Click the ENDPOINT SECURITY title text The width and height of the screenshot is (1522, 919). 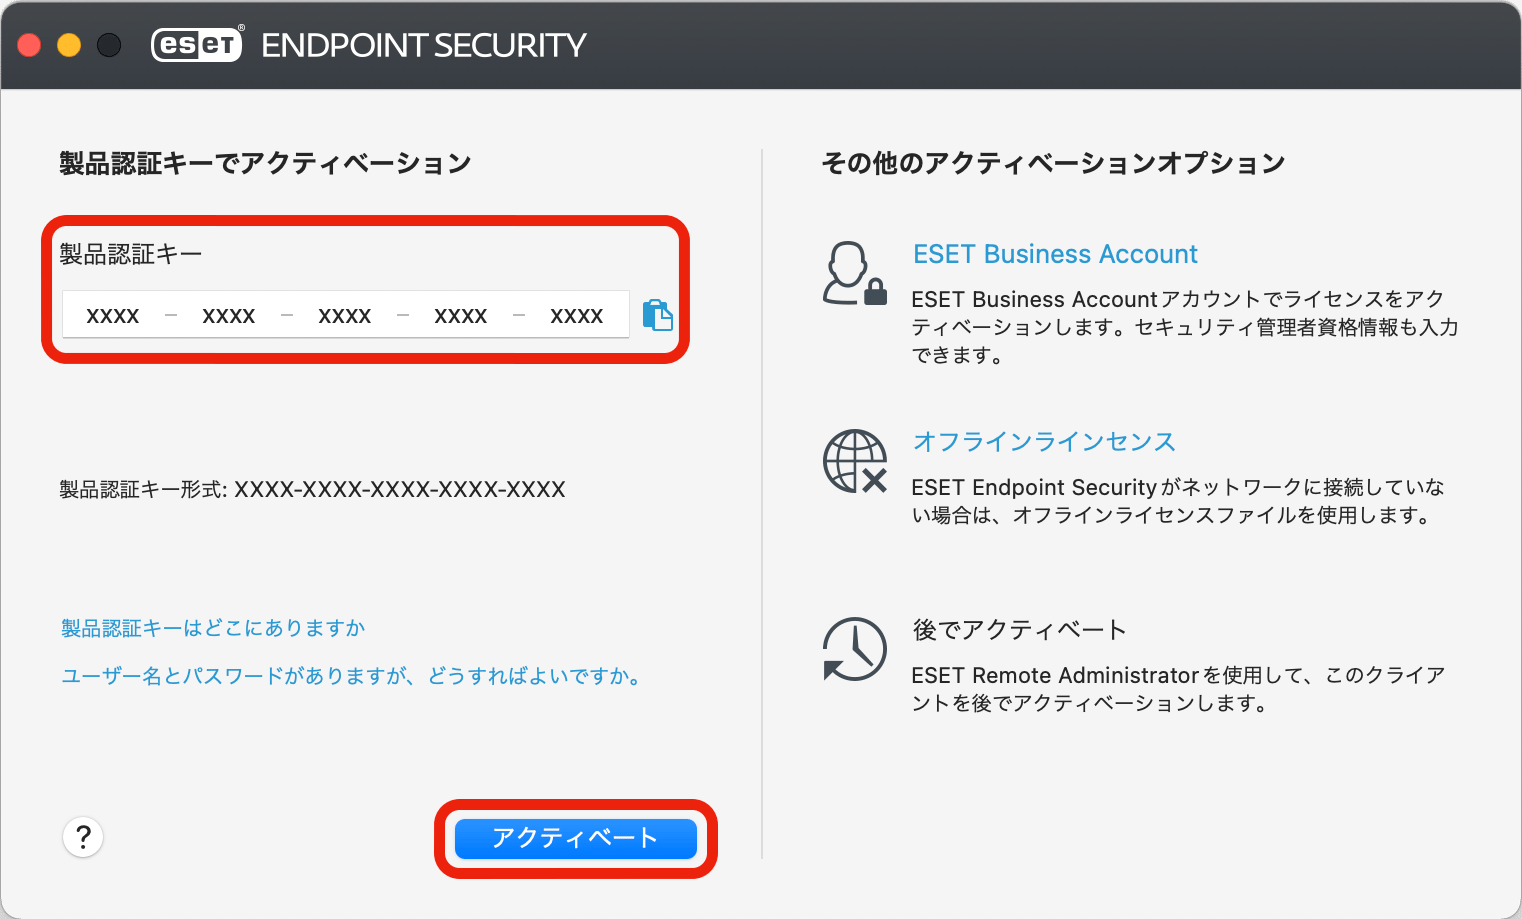click(423, 46)
